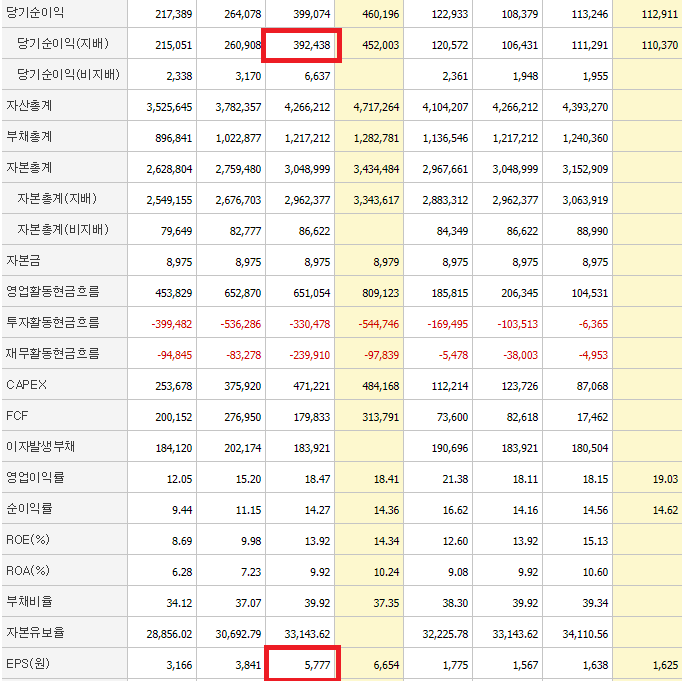Select the 당기순이익(지배) row label
This screenshot has width=682, height=681.
[x=63, y=43]
